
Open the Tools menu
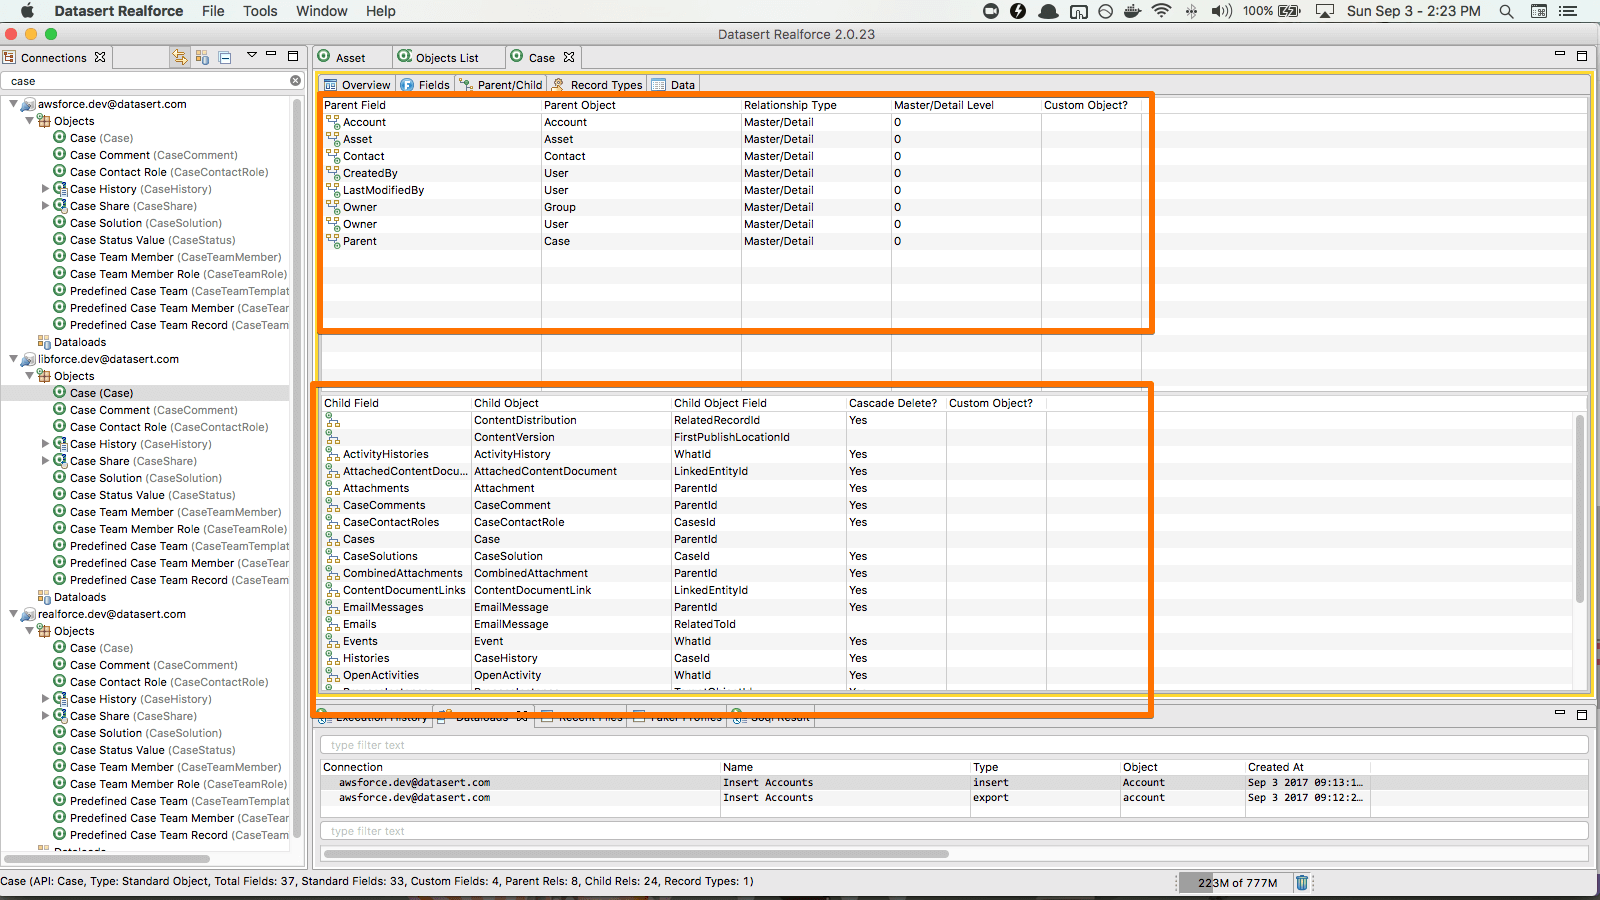click(x=260, y=11)
